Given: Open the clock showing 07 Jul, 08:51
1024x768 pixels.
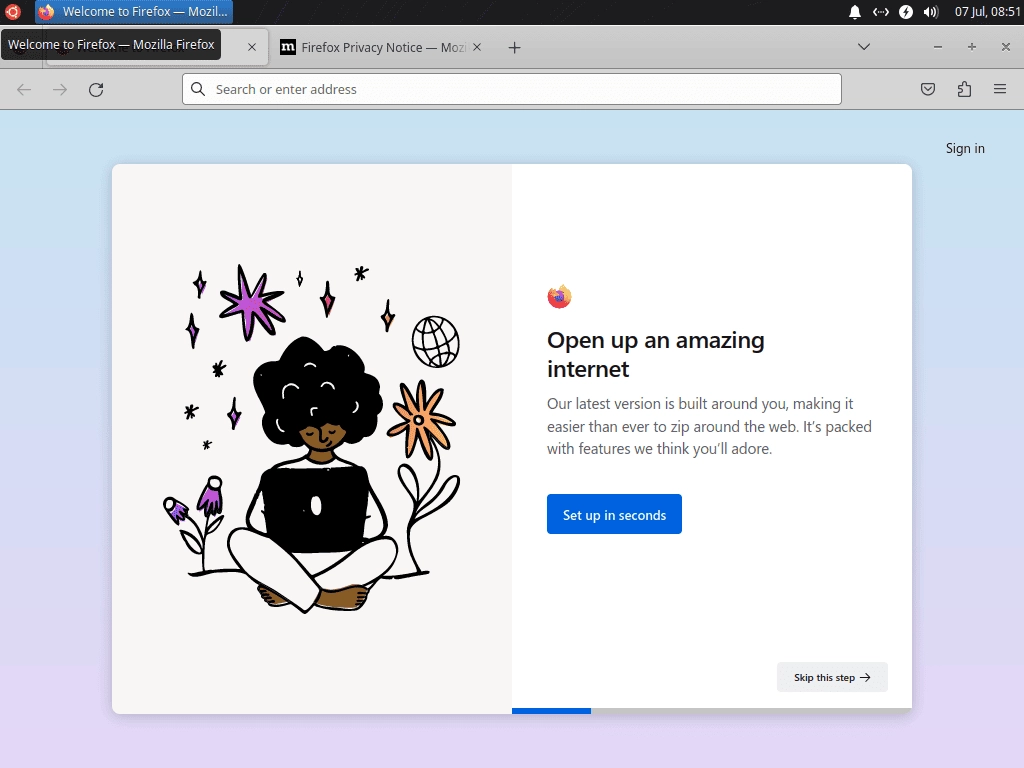Looking at the screenshot, I should pyautogui.click(x=987, y=12).
